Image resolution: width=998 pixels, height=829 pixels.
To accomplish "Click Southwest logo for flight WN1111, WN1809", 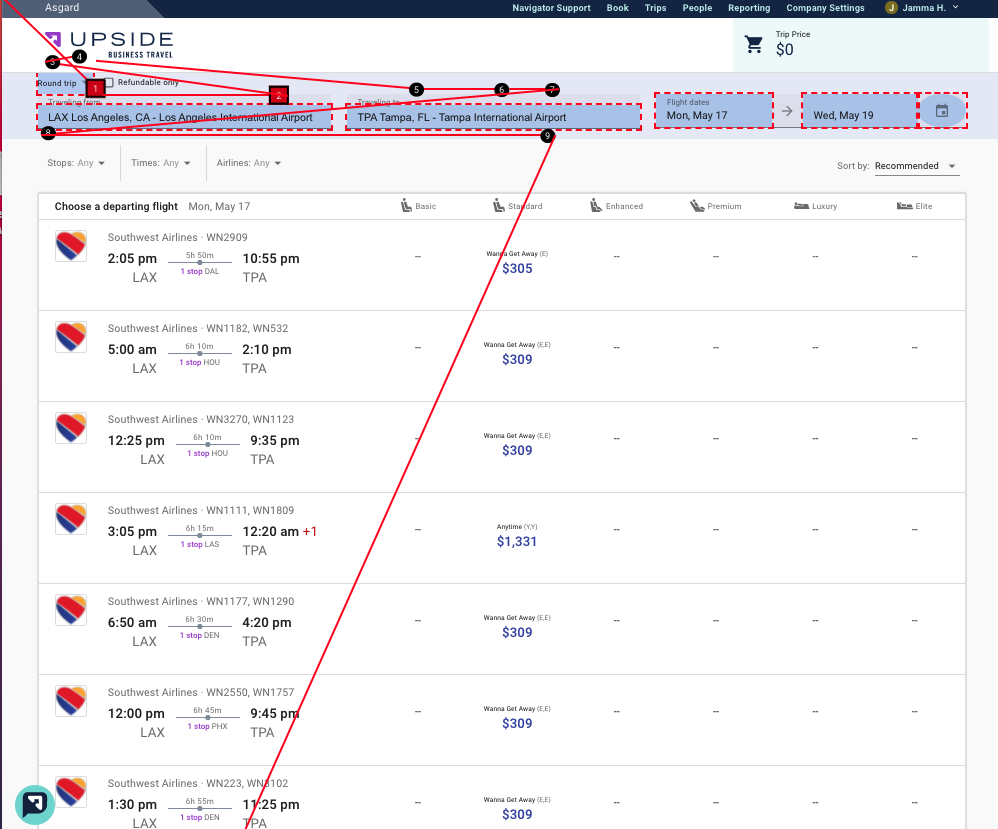I will pos(71,520).
